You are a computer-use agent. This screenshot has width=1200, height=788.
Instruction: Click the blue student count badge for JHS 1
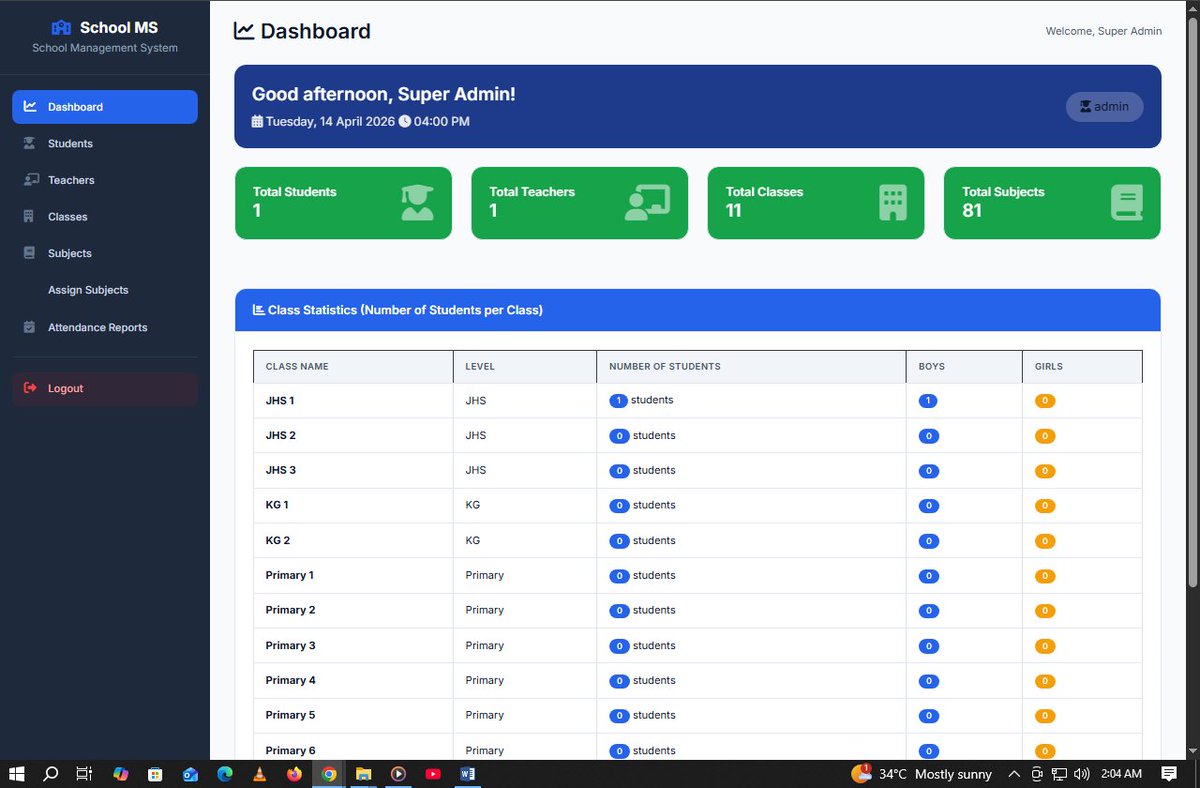pyautogui.click(x=618, y=401)
